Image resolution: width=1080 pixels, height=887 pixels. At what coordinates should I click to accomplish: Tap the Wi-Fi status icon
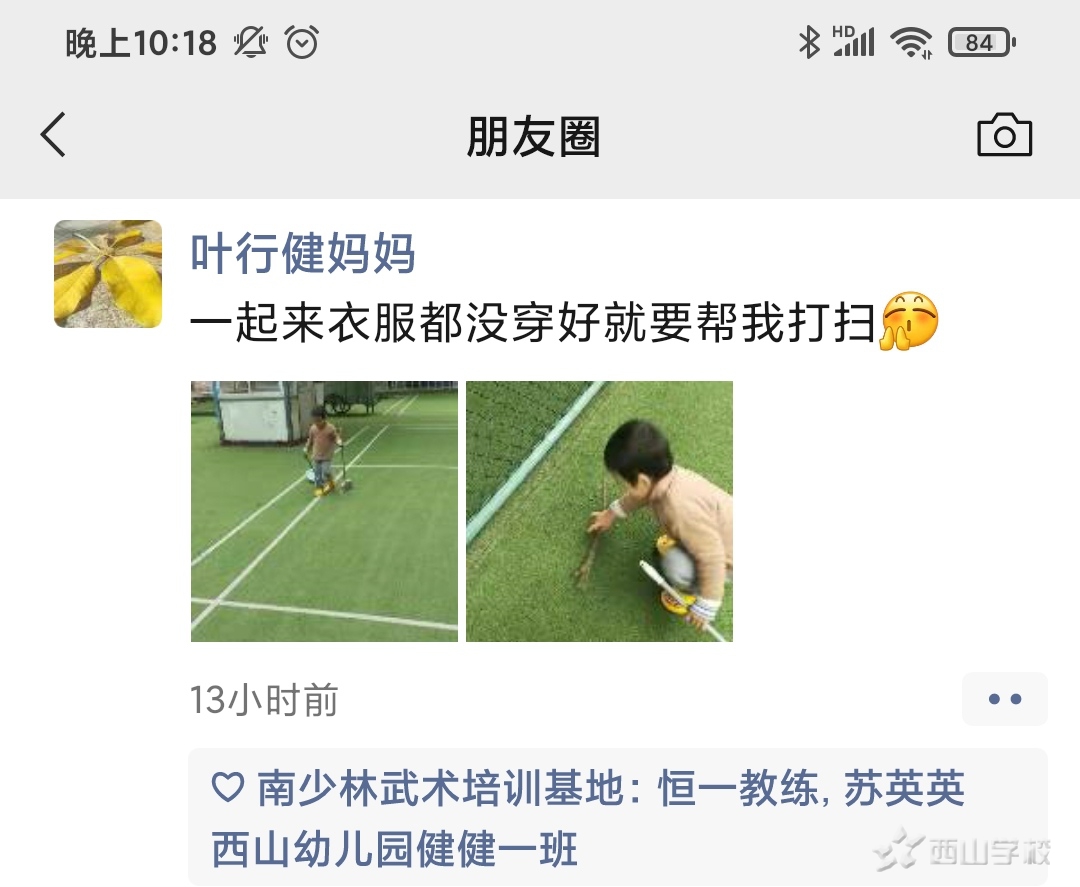tap(911, 43)
